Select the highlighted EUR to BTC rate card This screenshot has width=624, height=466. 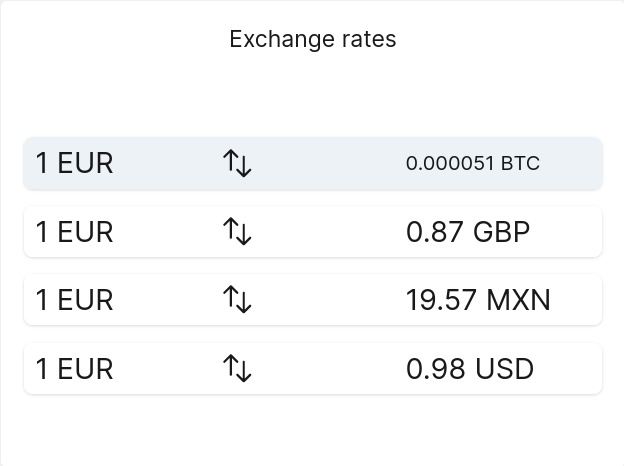pos(313,163)
